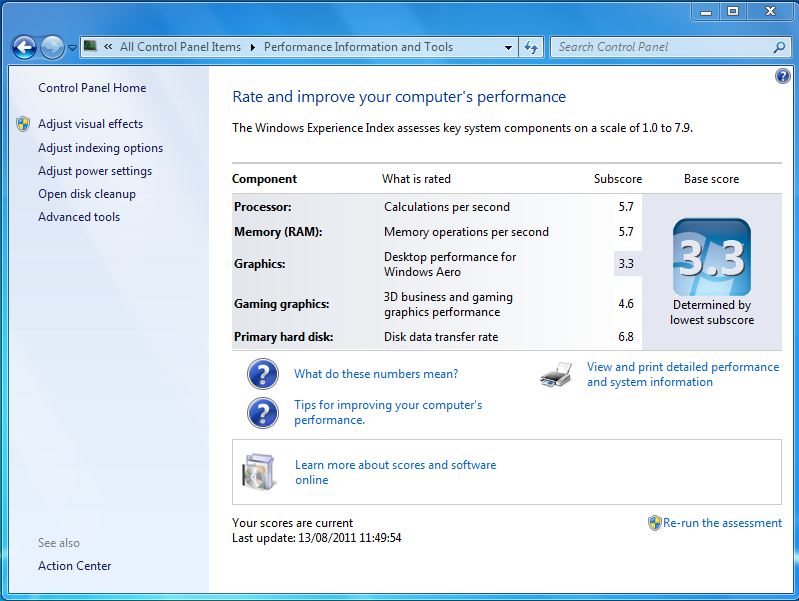Go to Control Panel Home
The height and width of the screenshot is (601, 799).
[92, 88]
